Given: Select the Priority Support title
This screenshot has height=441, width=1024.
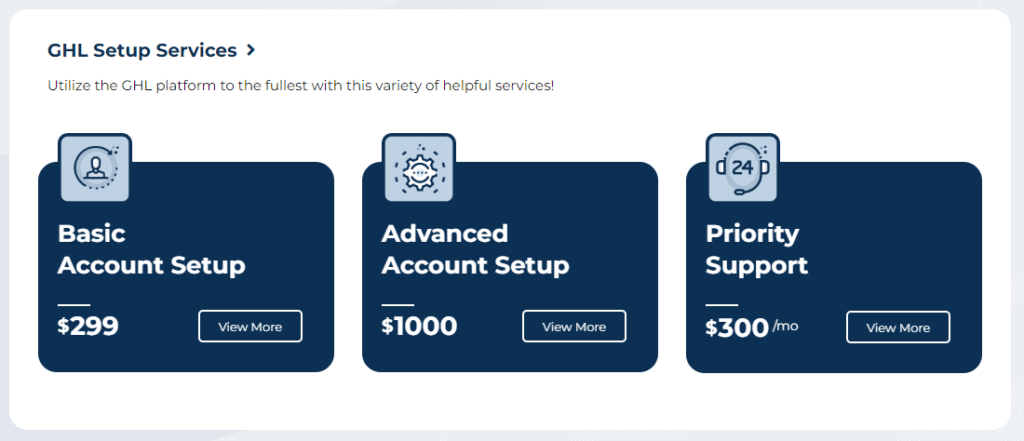Looking at the screenshot, I should [756, 250].
